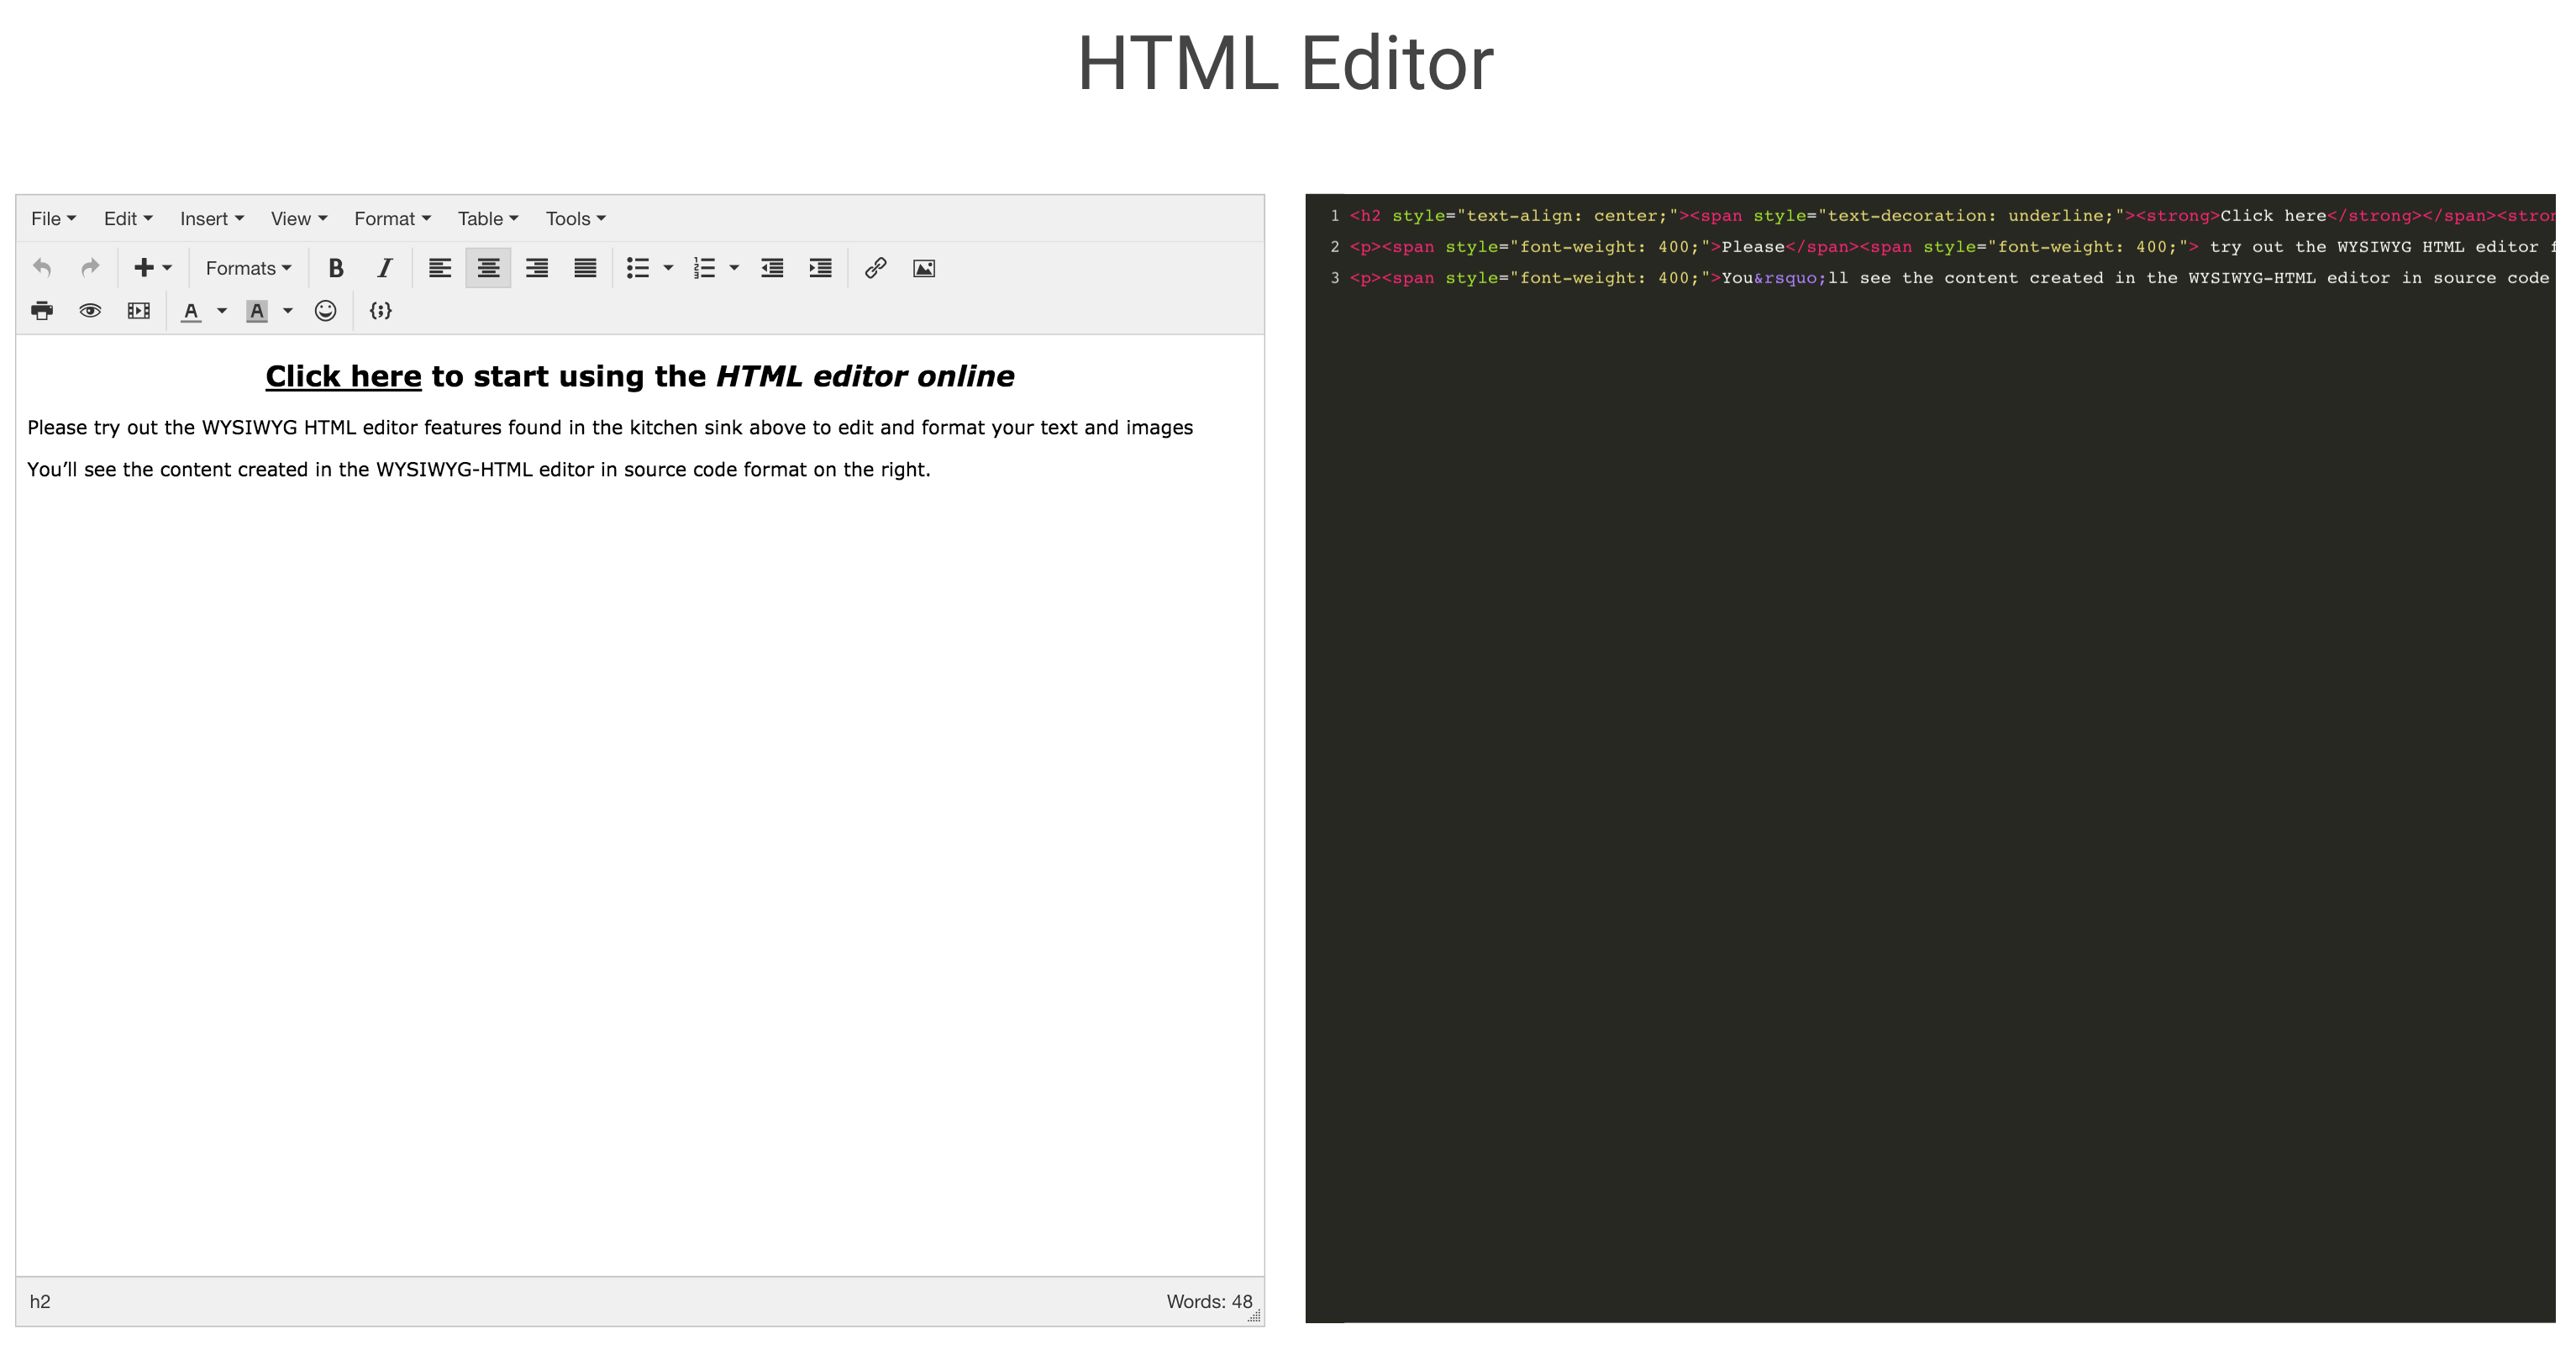Click the Undo arrow button

[x=43, y=267]
